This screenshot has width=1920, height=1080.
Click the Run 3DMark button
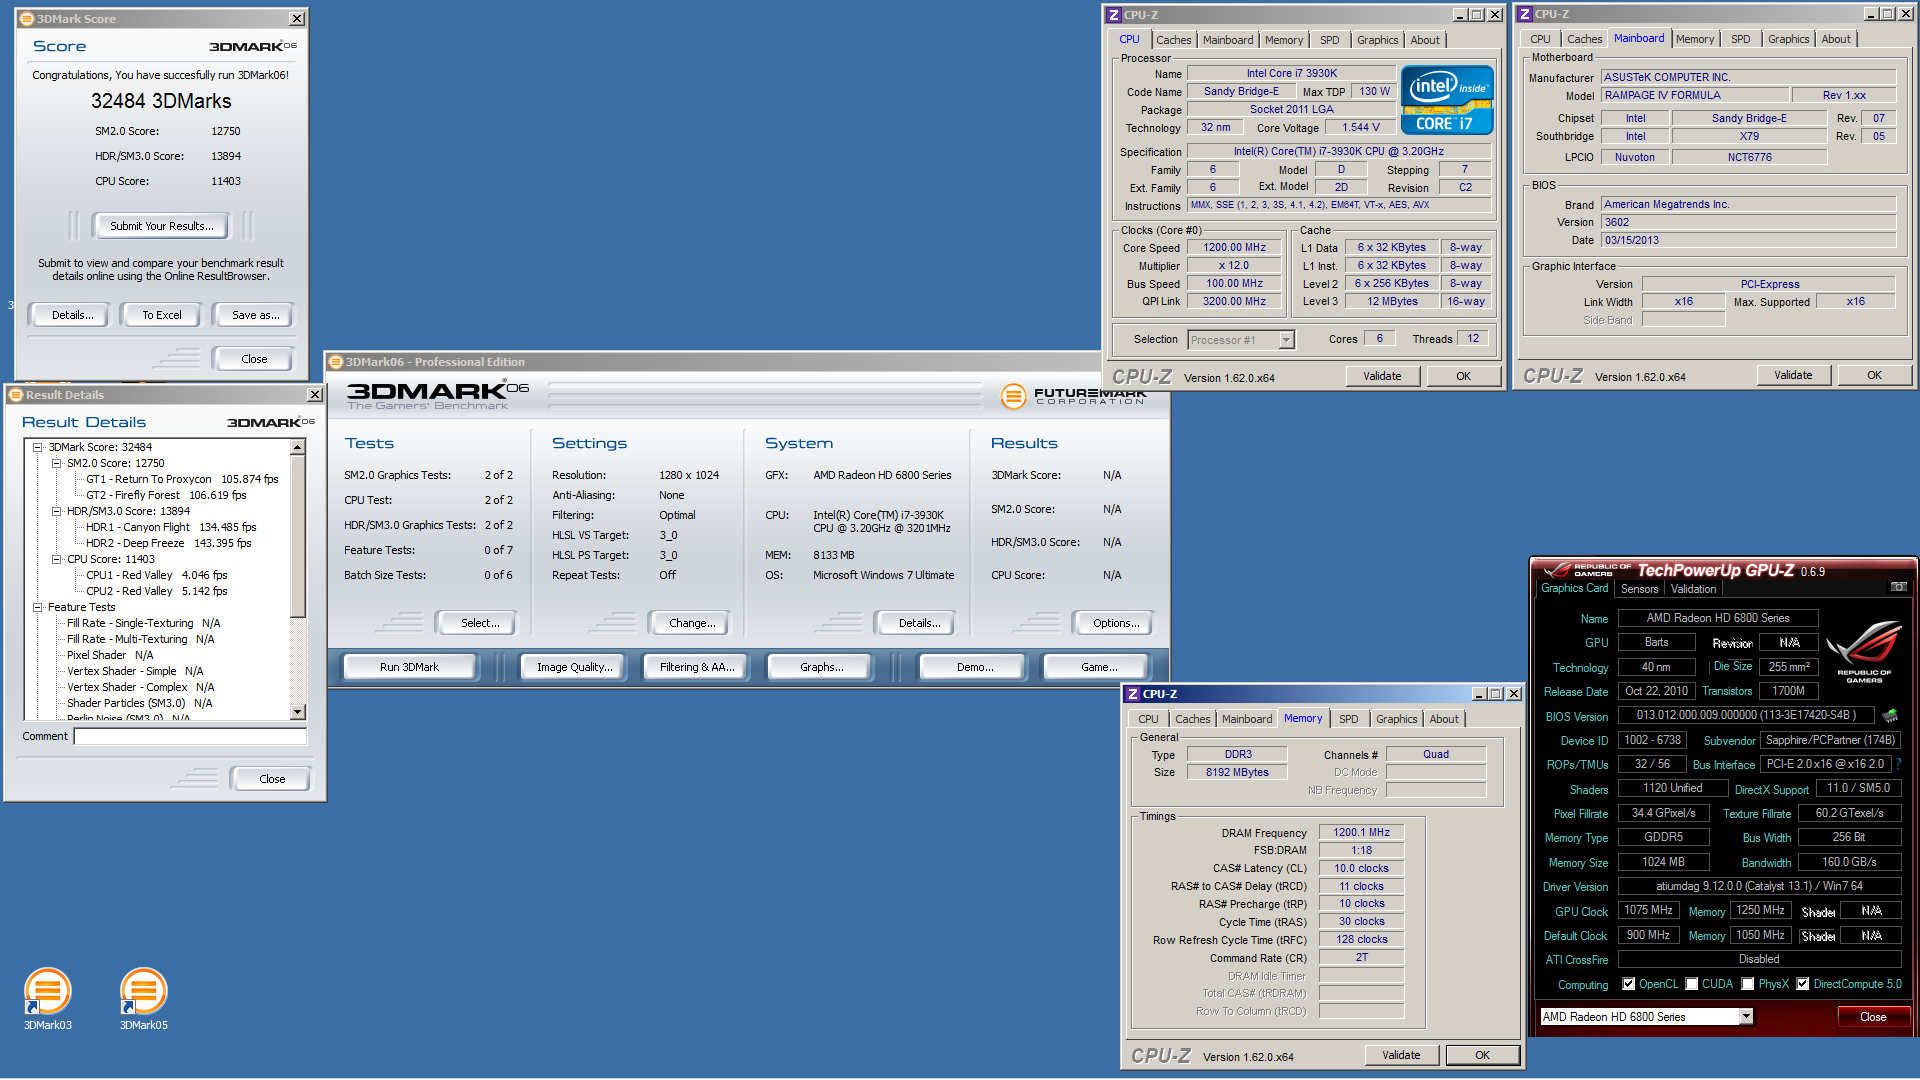pyautogui.click(x=409, y=667)
